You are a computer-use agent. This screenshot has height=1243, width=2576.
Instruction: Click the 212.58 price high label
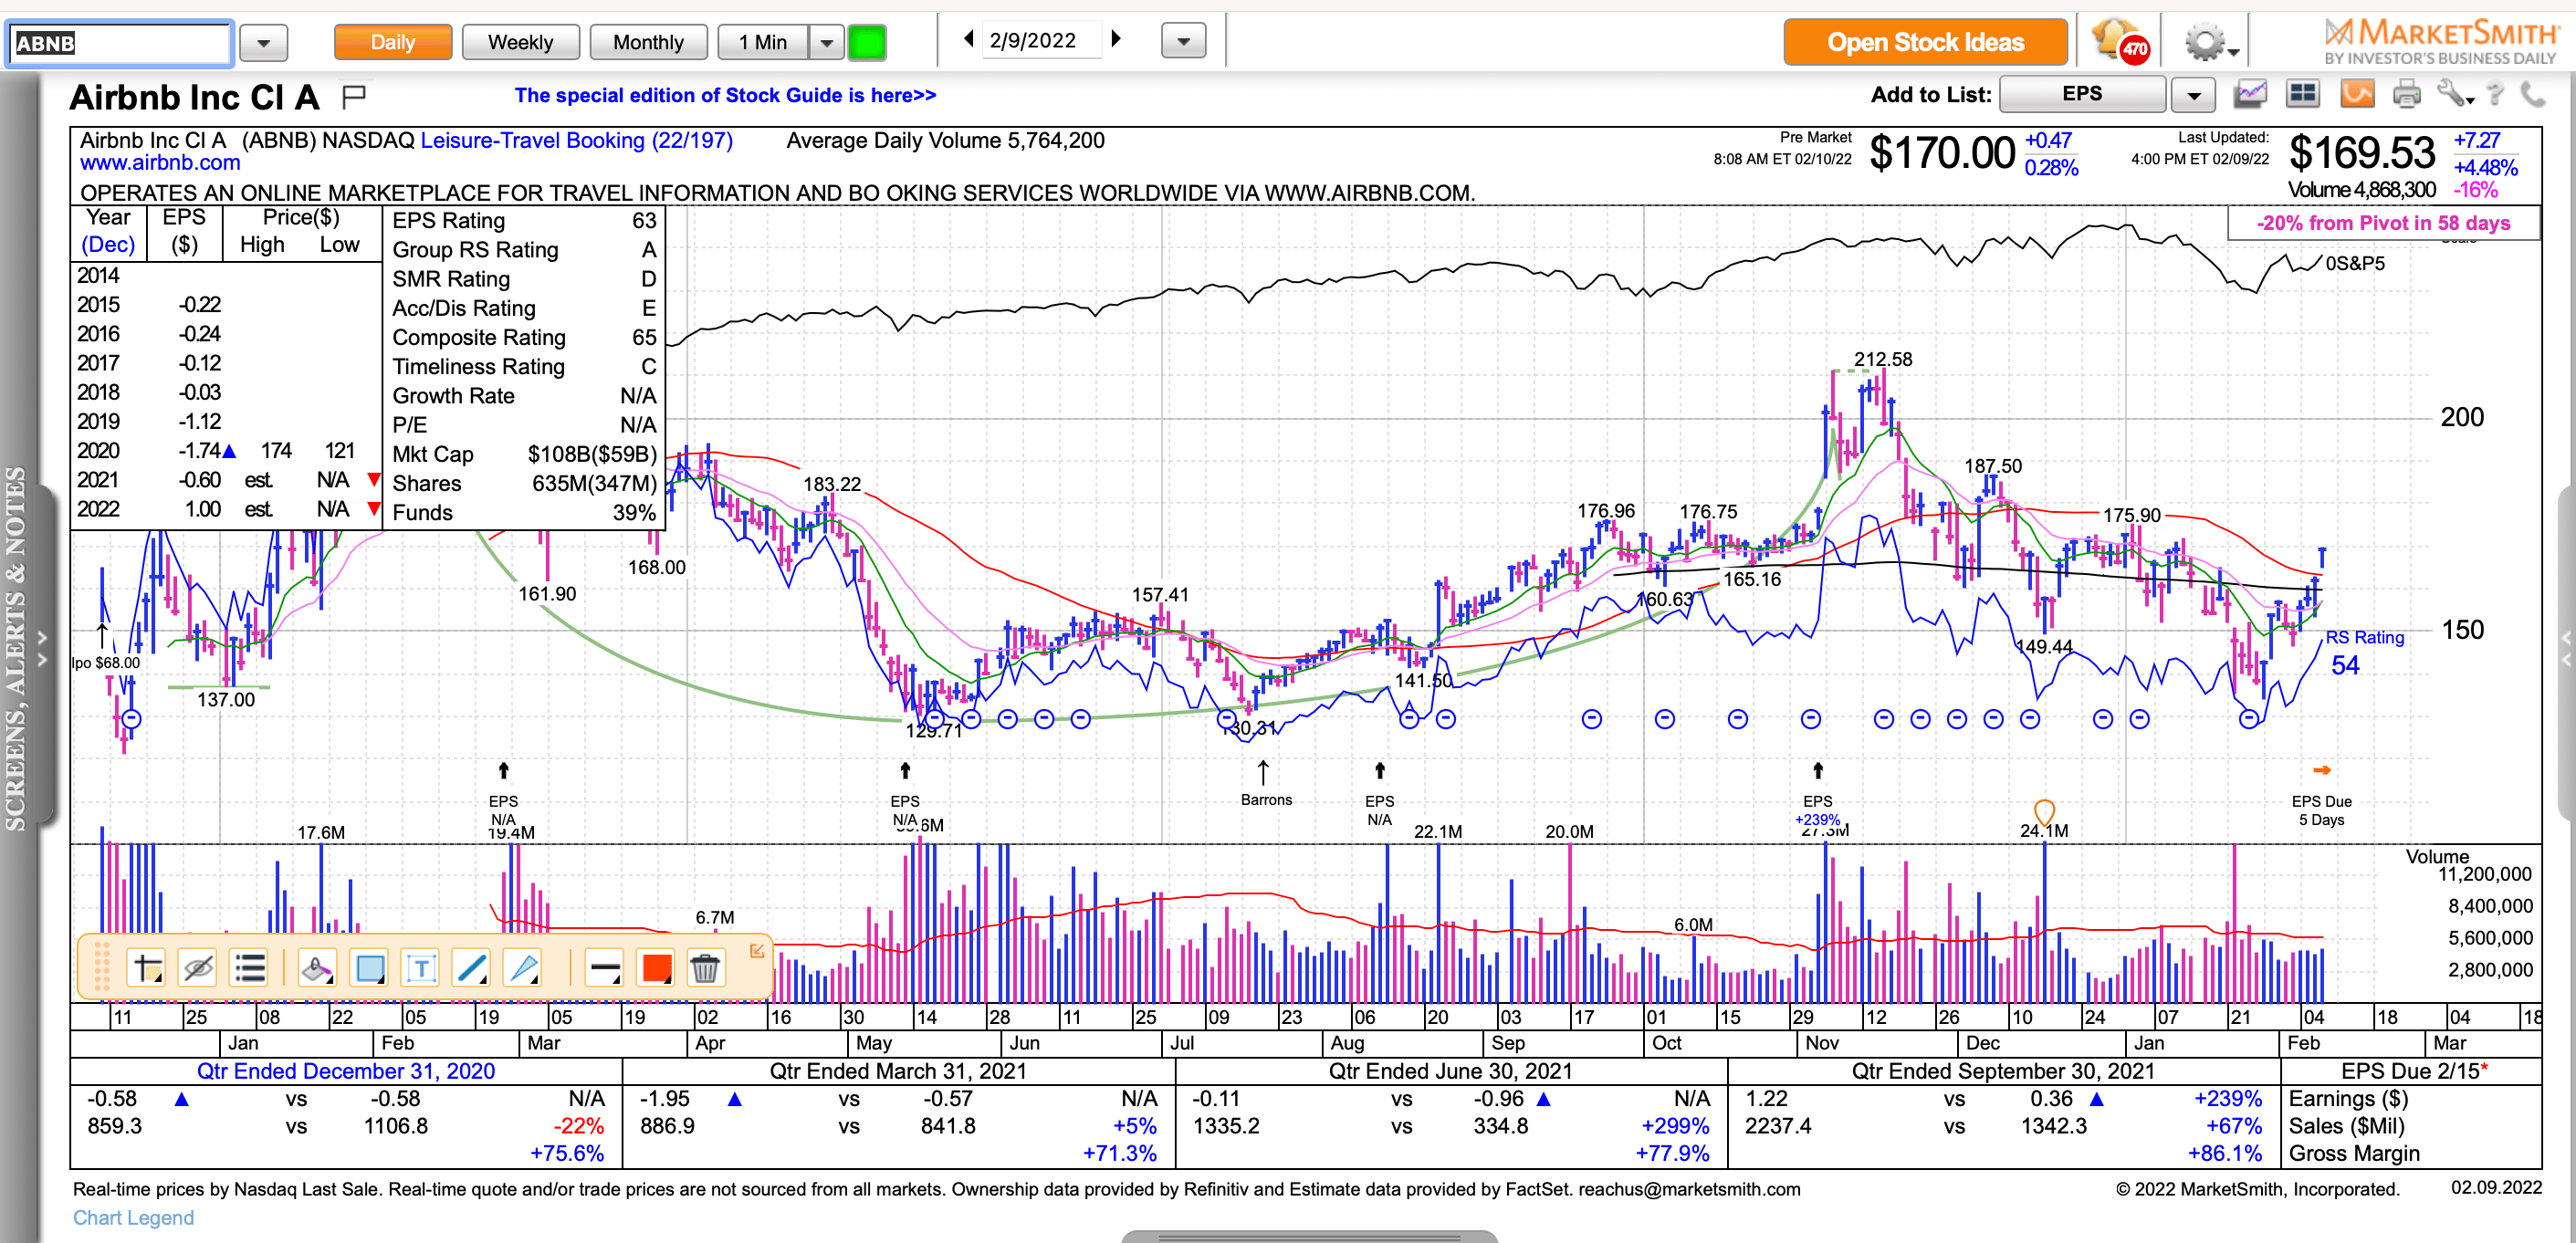click(1882, 359)
